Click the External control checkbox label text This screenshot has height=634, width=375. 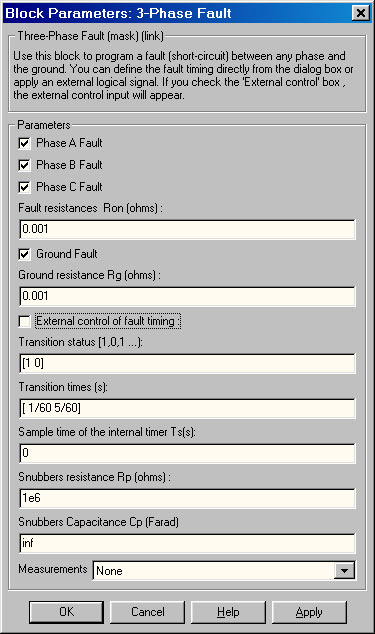(107, 321)
